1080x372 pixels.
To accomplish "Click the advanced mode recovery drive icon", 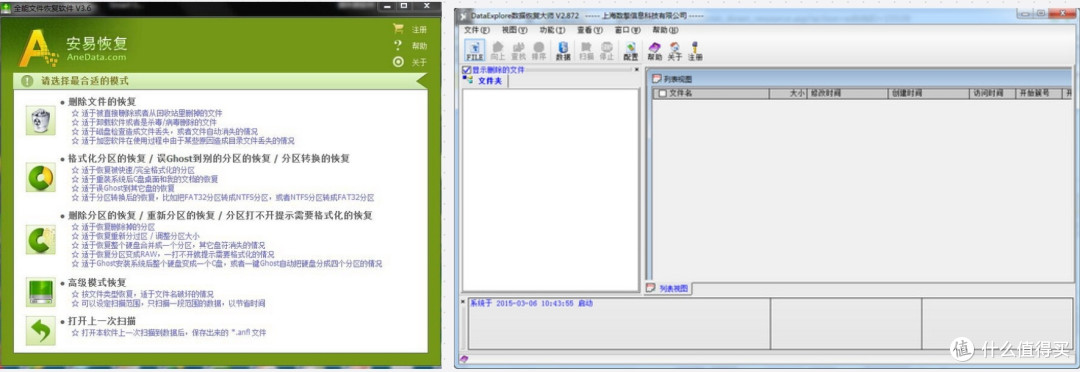I will click(40, 292).
